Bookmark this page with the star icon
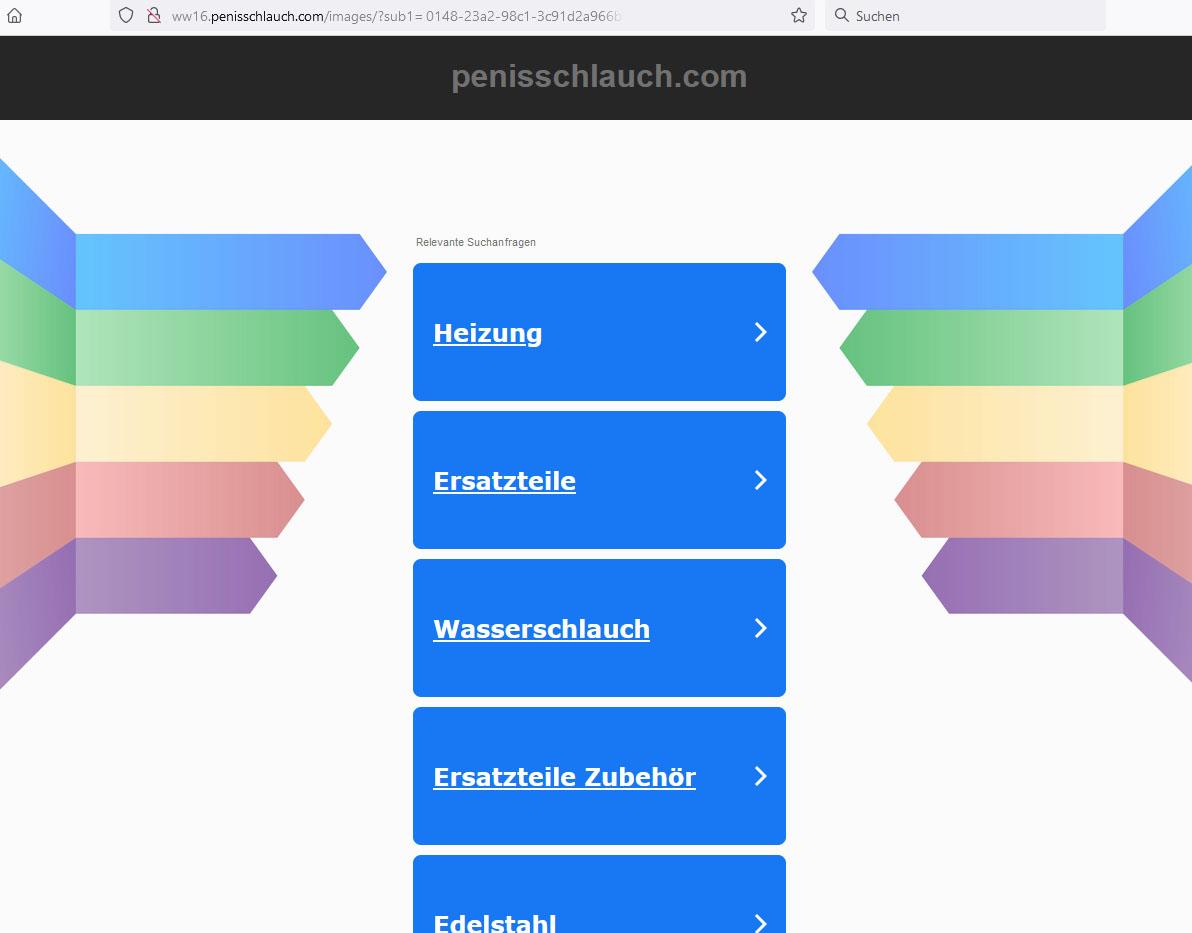Viewport: 1192px width, 933px height. 798,15
